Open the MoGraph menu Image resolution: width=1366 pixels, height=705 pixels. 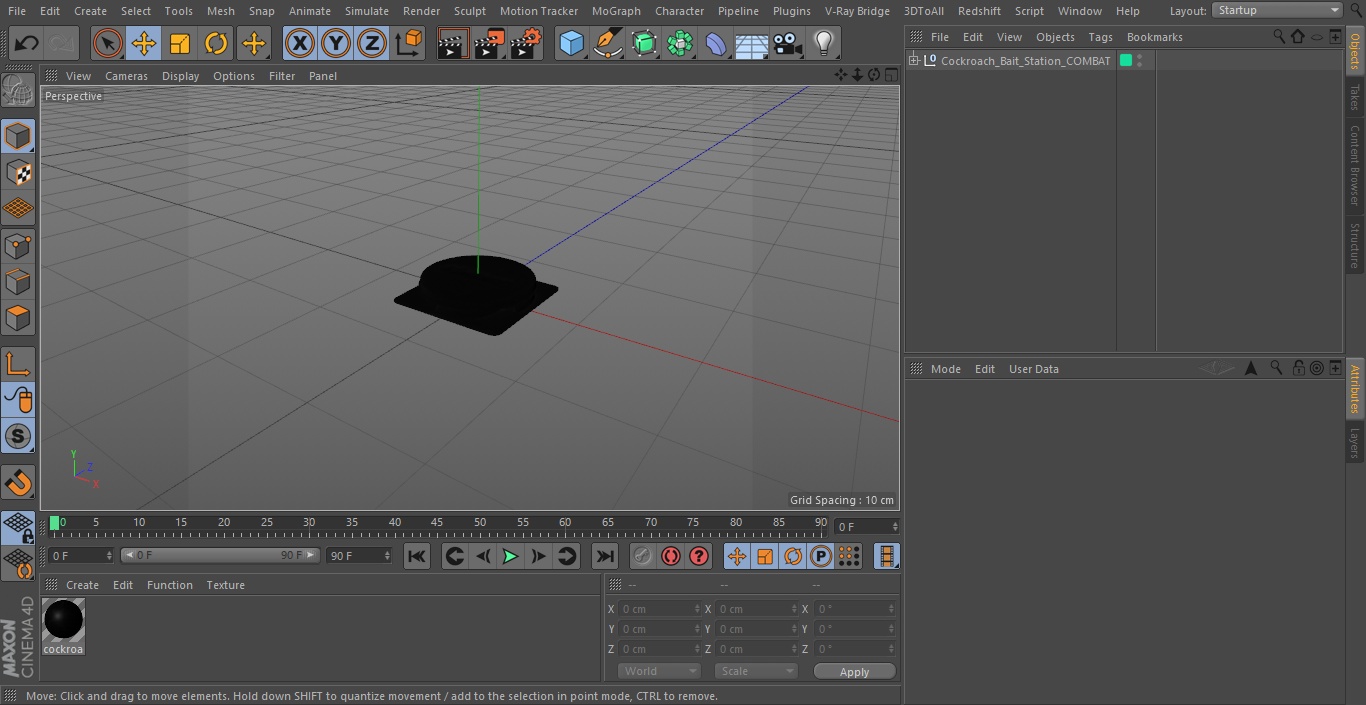tap(616, 11)
